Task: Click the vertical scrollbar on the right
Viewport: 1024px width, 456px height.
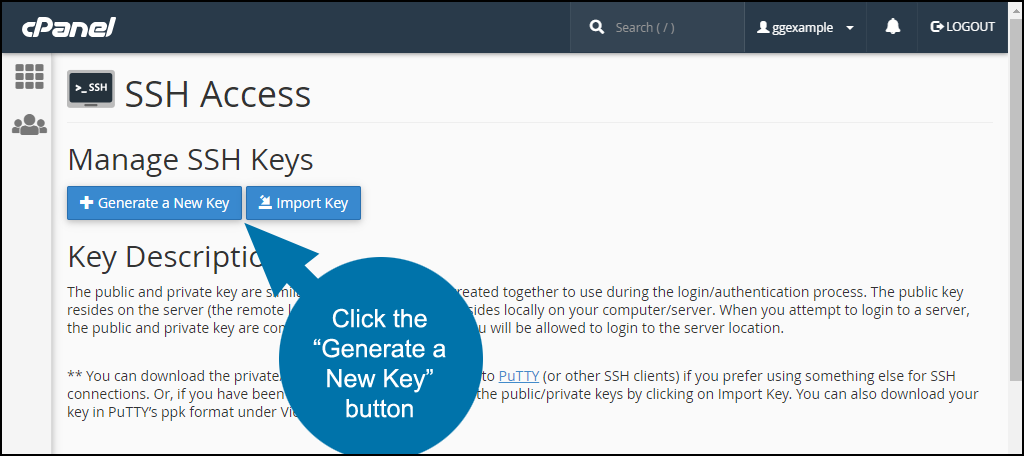Action: click(x=1016, y=216)
